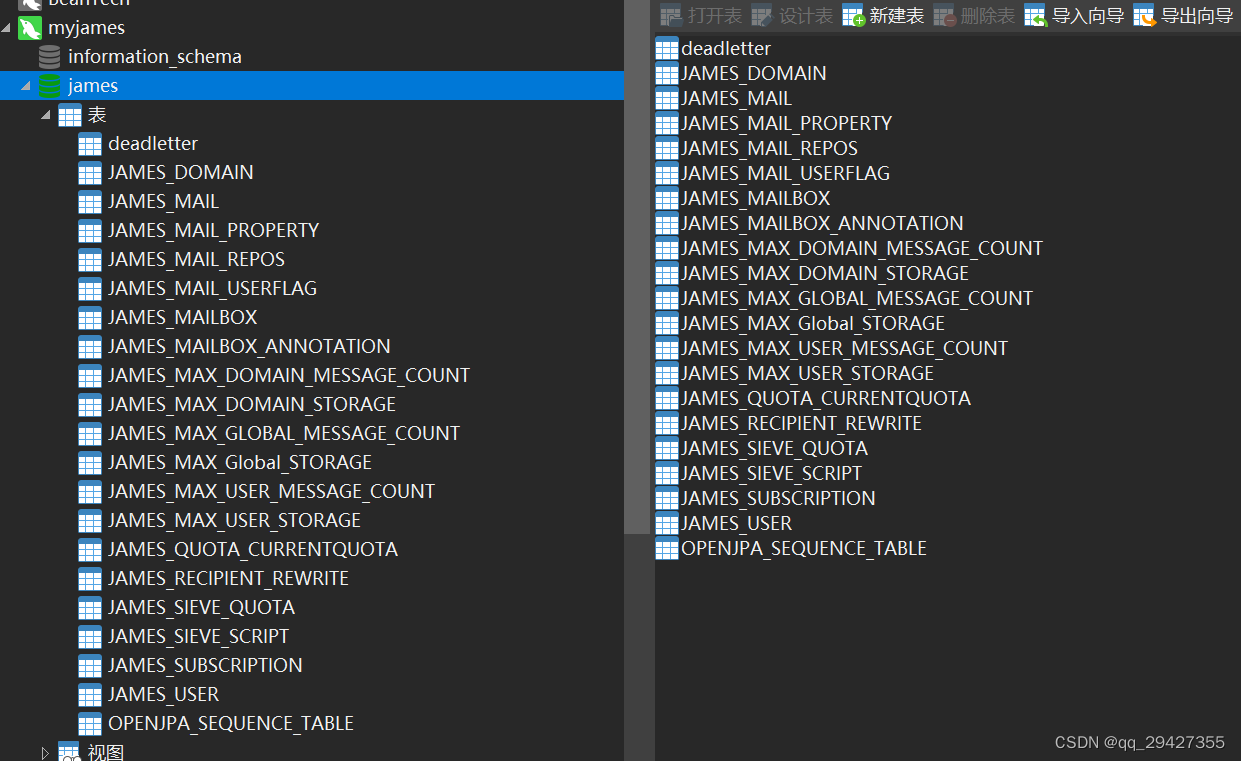Click the 视图 views folder icon
The image size is (1241, 761).
pyautogui.click(x=69, y=752)
